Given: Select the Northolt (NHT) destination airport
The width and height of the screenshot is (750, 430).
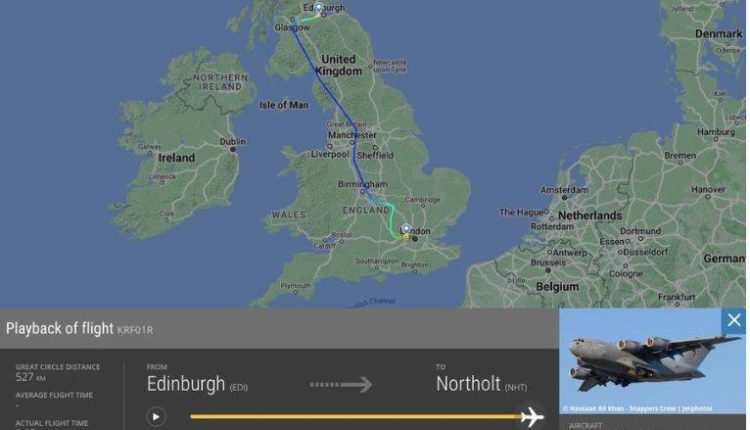Looking at the screenshot, I should click(x=481, y=384).
